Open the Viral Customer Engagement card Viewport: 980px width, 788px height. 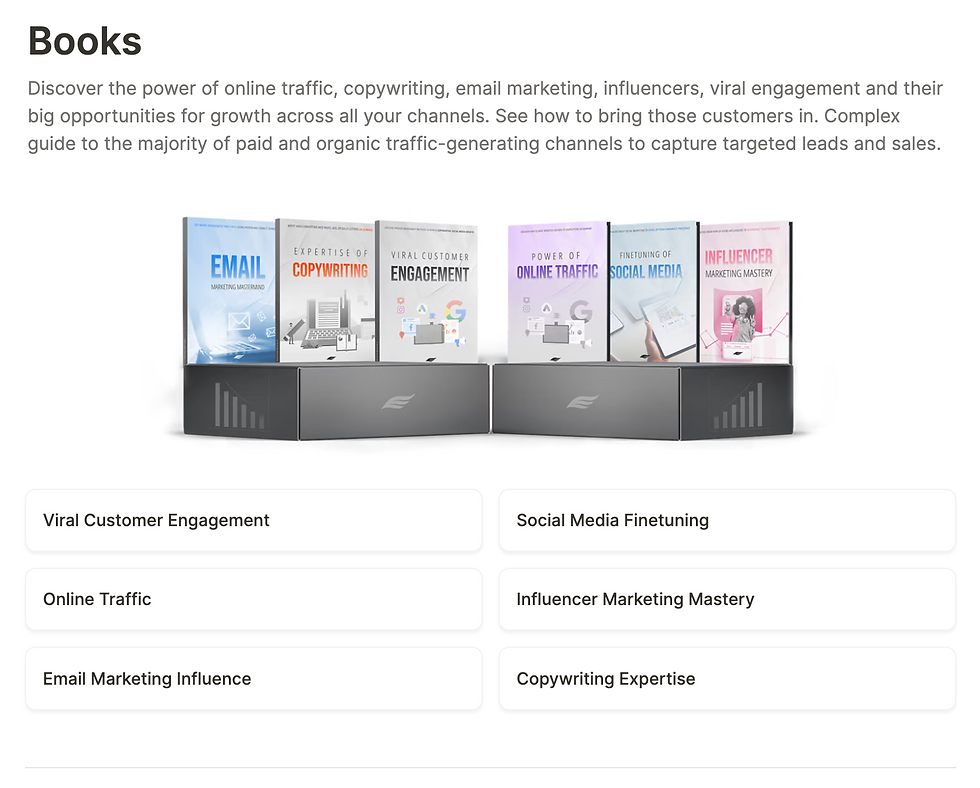pyautogui.click(x=254, y=521)
